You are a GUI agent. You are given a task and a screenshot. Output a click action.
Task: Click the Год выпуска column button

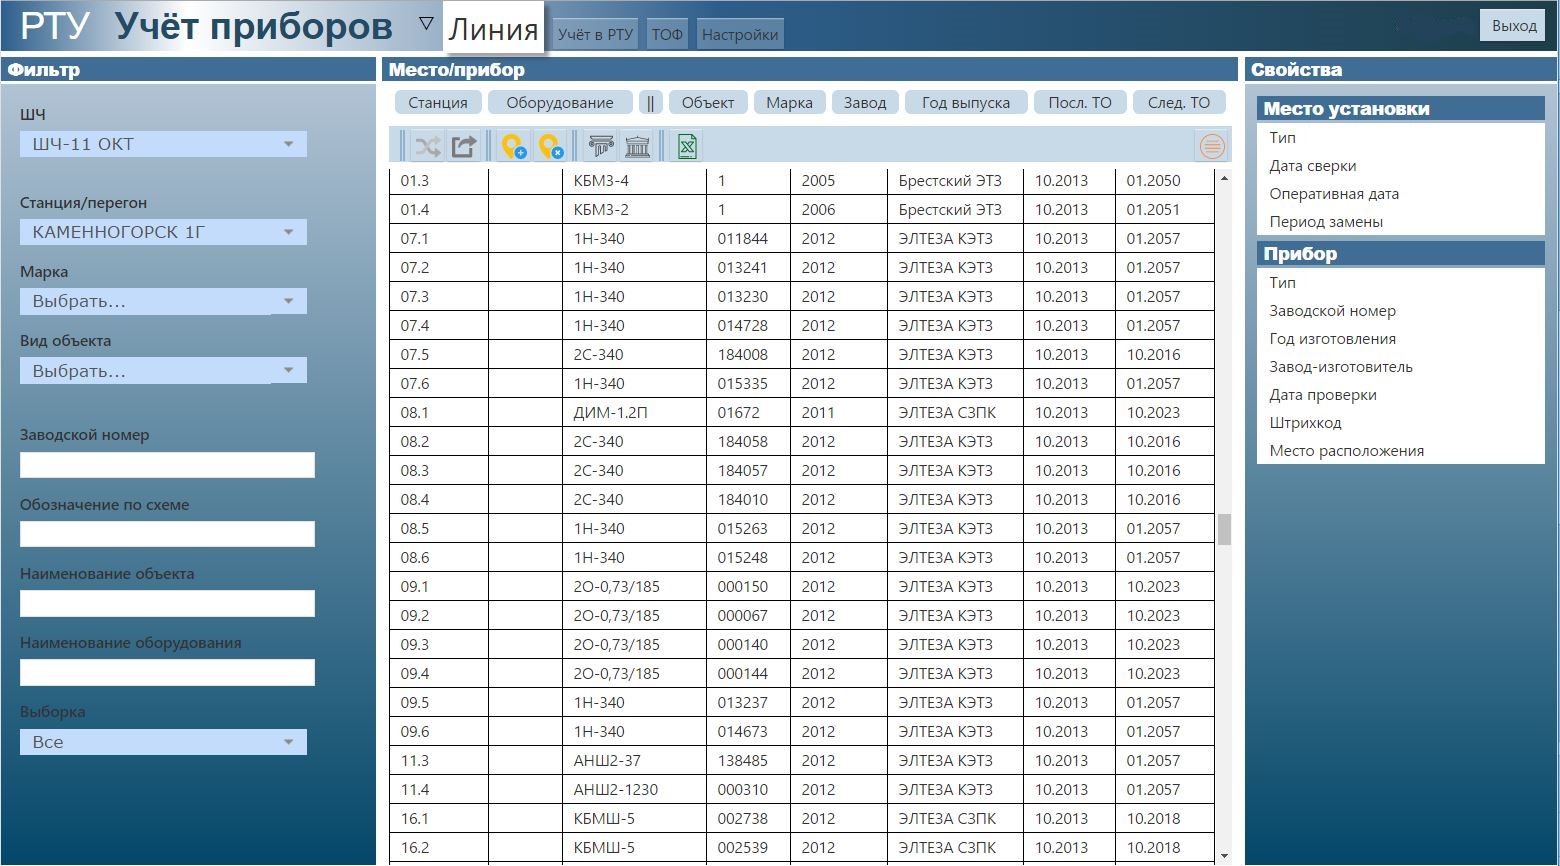tap(966, 102)
